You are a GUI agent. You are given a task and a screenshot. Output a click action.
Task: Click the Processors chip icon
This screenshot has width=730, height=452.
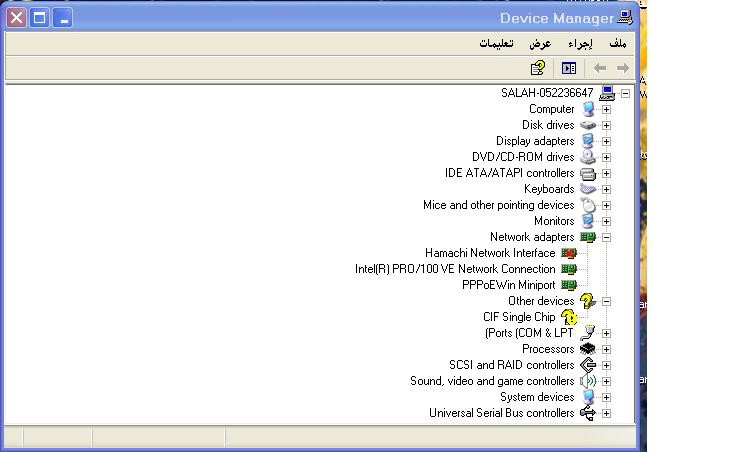(x=588, y=349)
